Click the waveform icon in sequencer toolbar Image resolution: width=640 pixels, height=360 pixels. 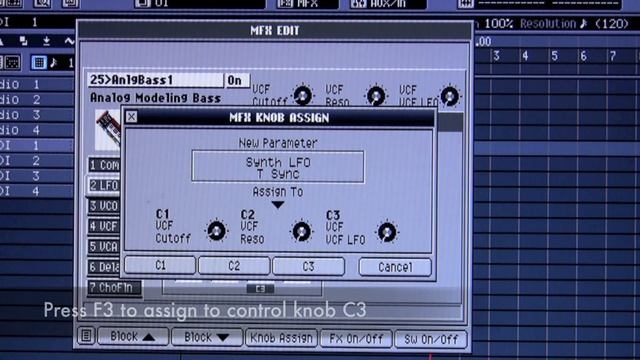[69, 41]
